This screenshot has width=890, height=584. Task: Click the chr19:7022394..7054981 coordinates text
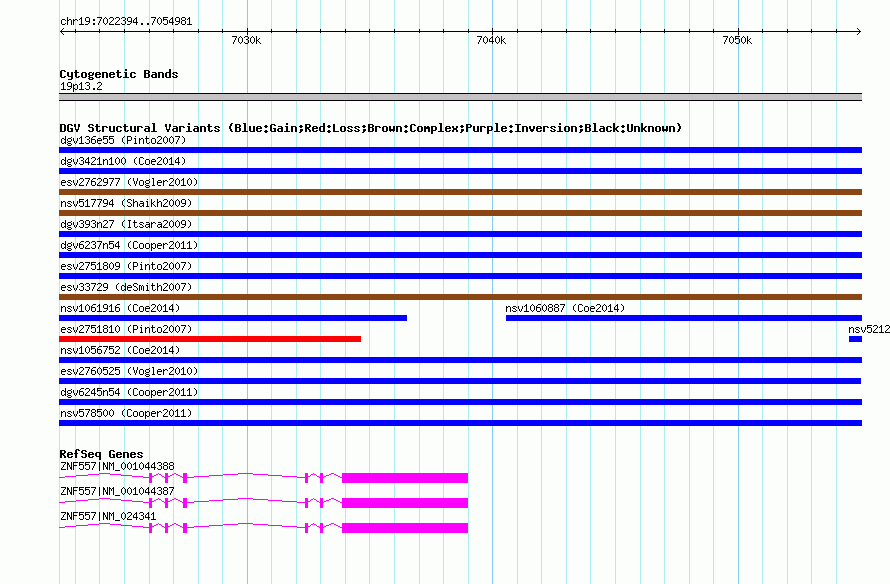tap(126, 22)
